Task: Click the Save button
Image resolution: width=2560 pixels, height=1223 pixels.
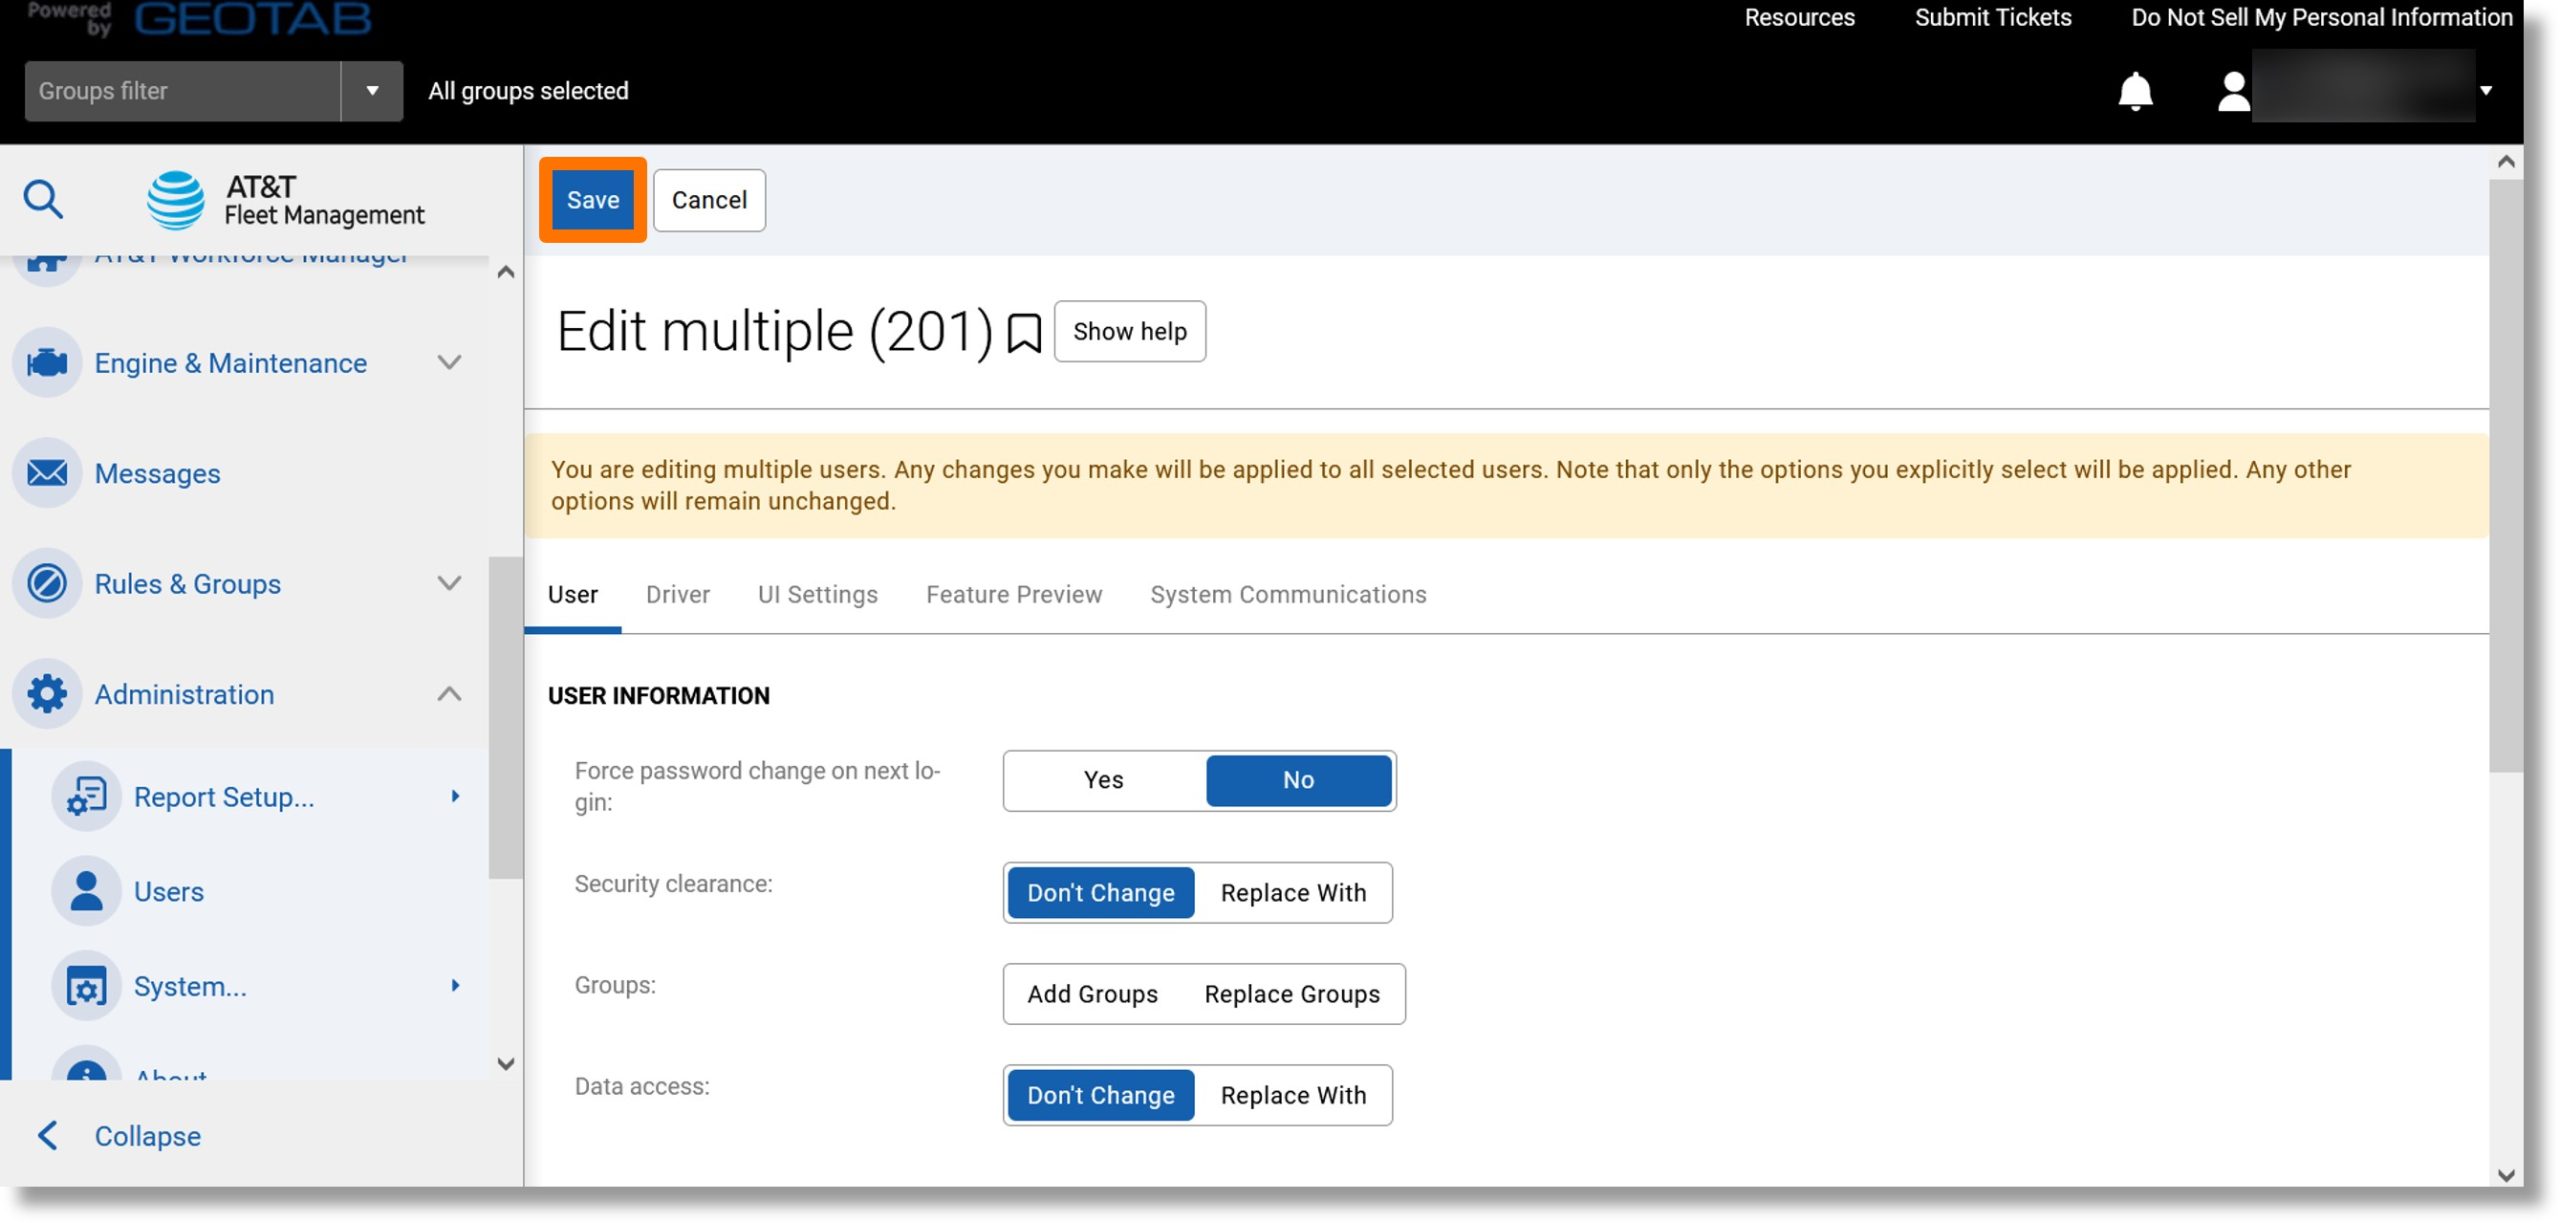Action: (x=593, y=199)
